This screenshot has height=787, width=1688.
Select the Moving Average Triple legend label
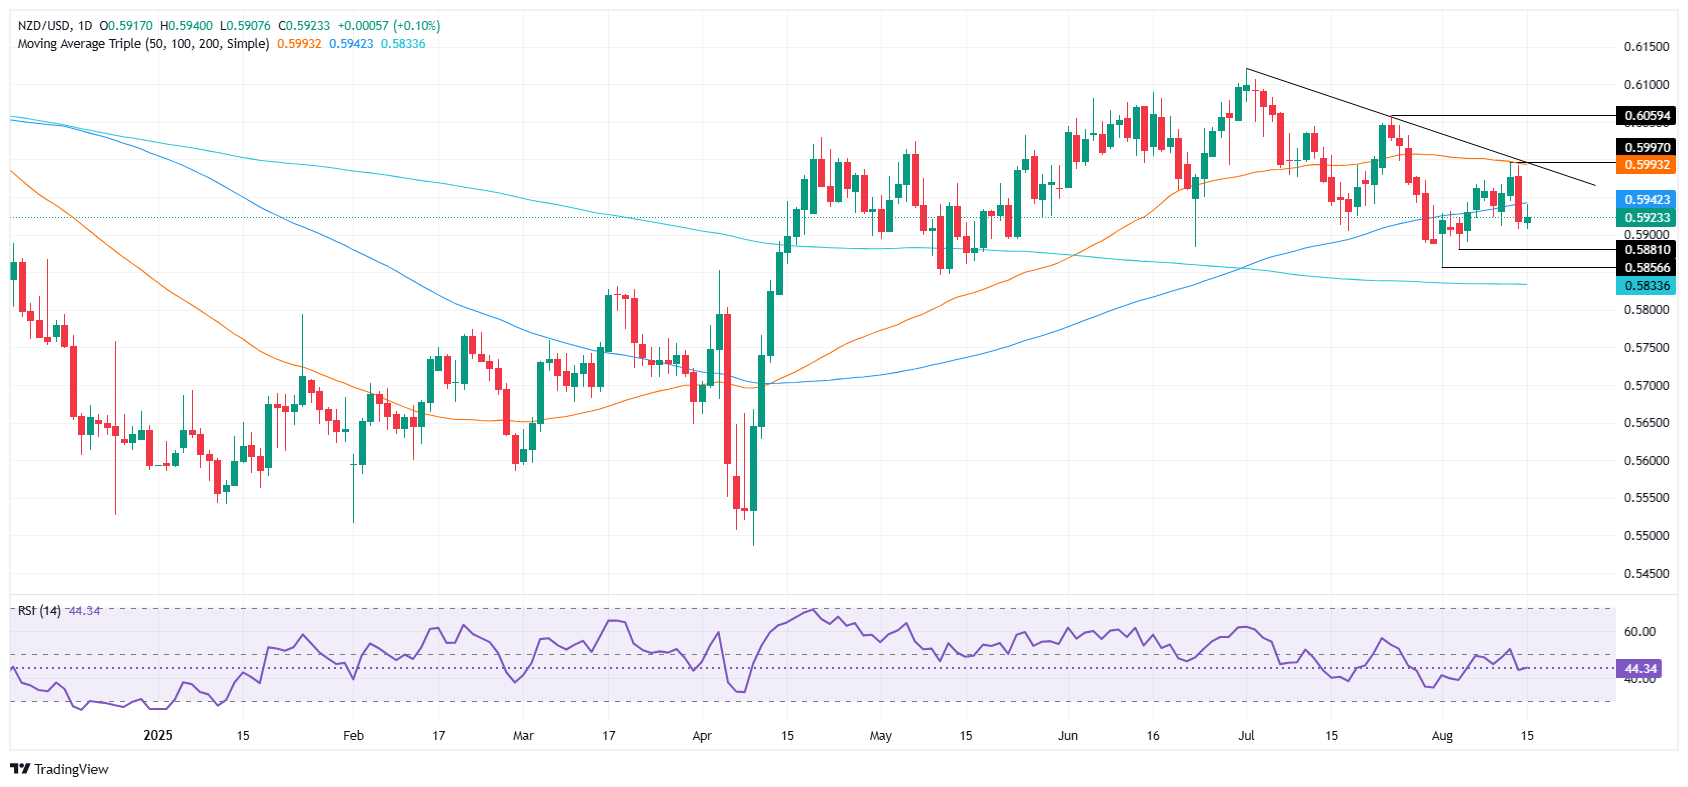coord(143,44)
